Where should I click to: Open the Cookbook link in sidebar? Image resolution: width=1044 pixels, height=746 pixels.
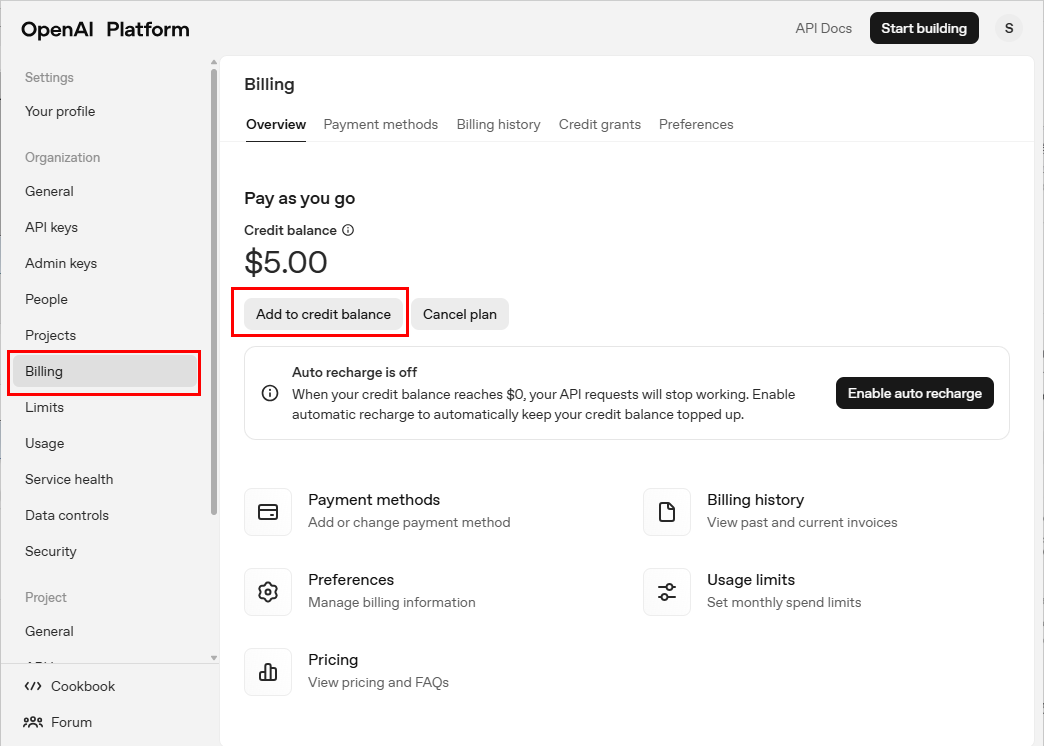82,686
